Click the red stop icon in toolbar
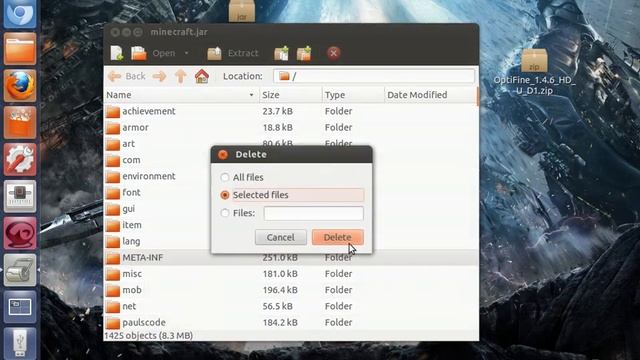This screenshot has width=640, height=360. coord(333,53)
